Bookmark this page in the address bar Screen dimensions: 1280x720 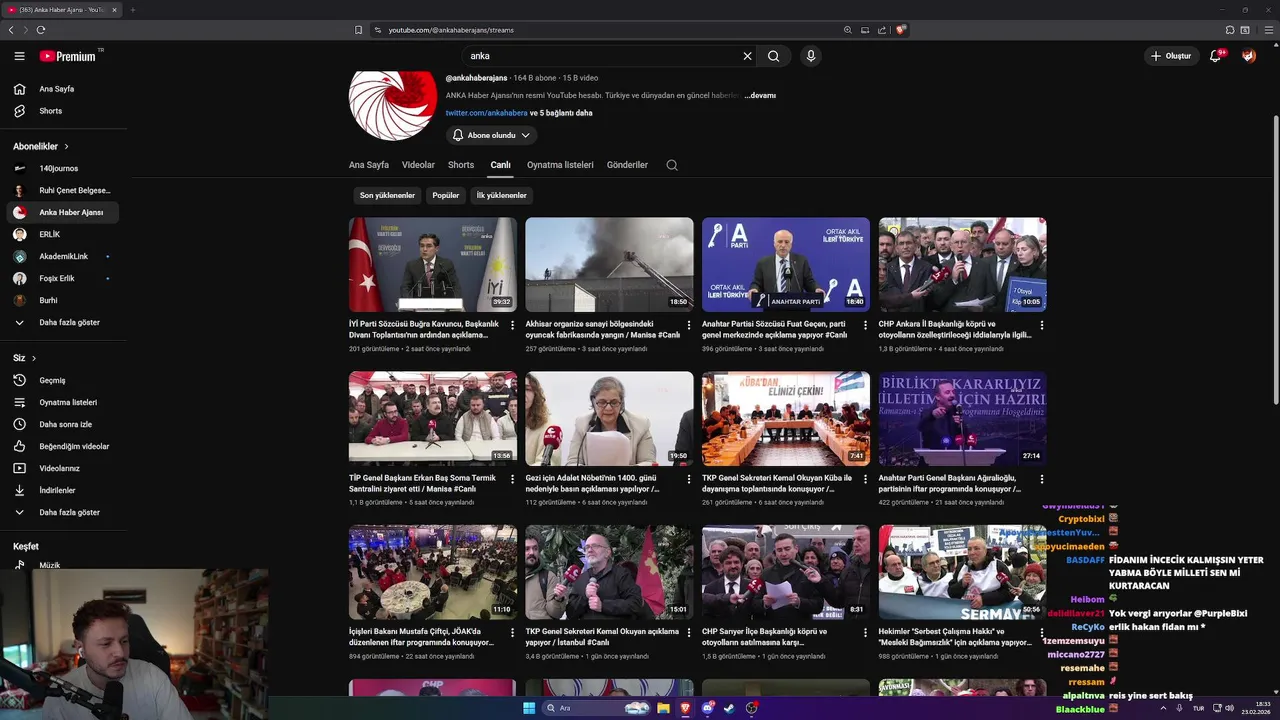(x=358, y=30)
